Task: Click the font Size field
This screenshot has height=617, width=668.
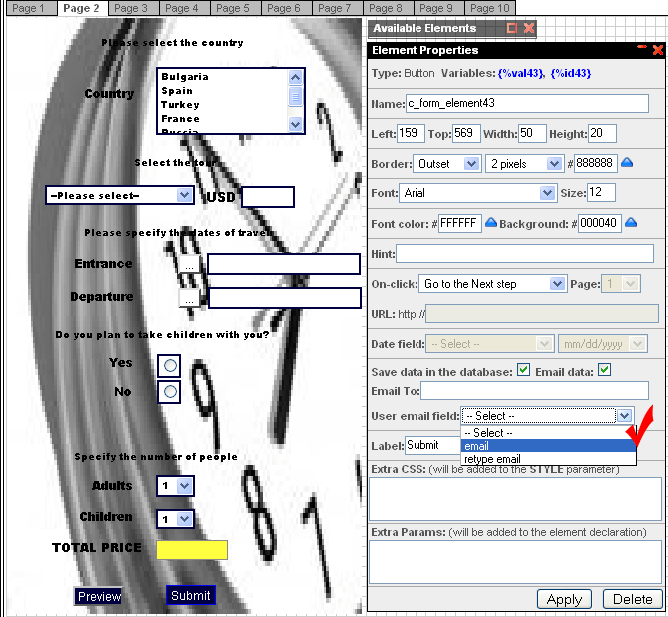Action: tap(601, 193)
